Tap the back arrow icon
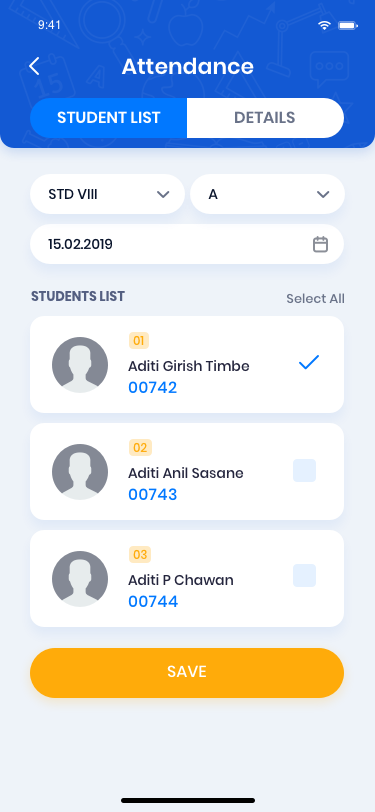This screenshot has height=812, width=375. (34, 66)
